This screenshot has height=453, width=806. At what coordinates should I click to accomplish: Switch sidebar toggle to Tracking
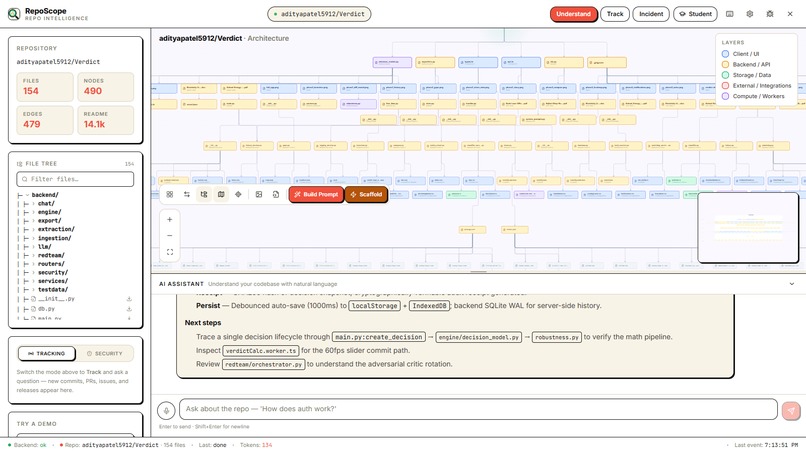tap(47, 354)
